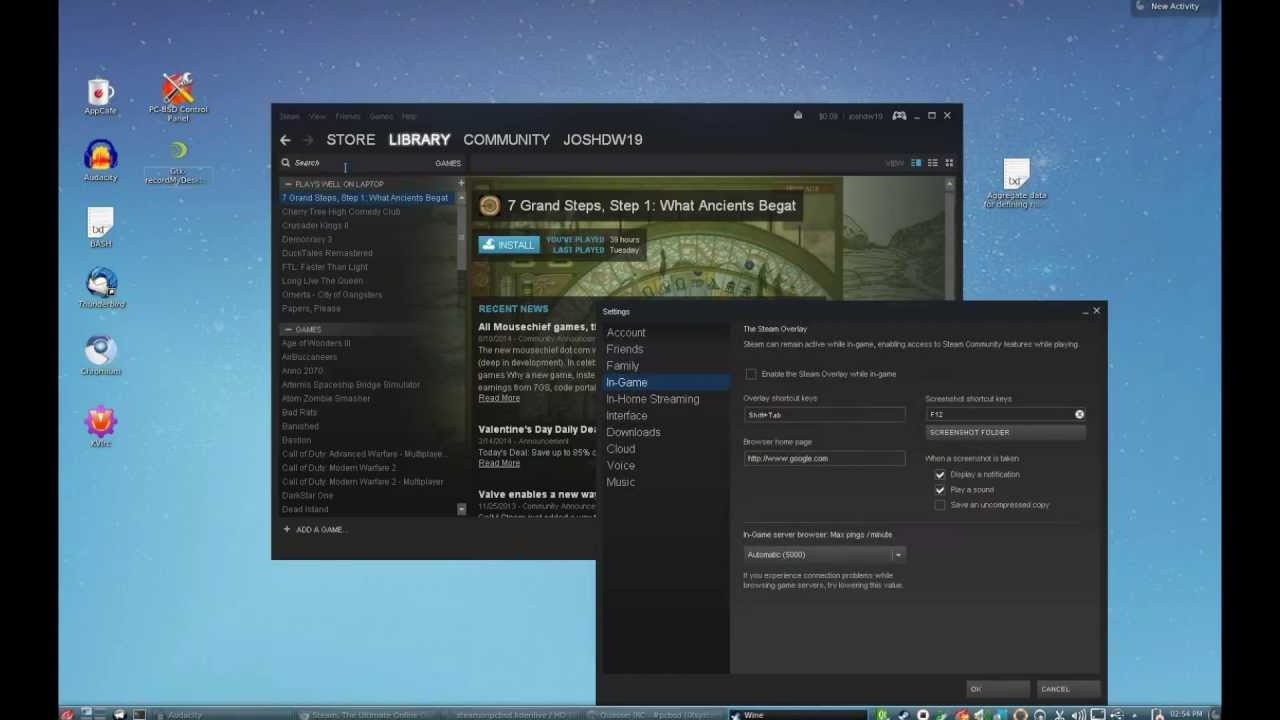Screen dimensions: 1280x720
Task: Click ADD A GAME... link
Action: click(322, 529)
